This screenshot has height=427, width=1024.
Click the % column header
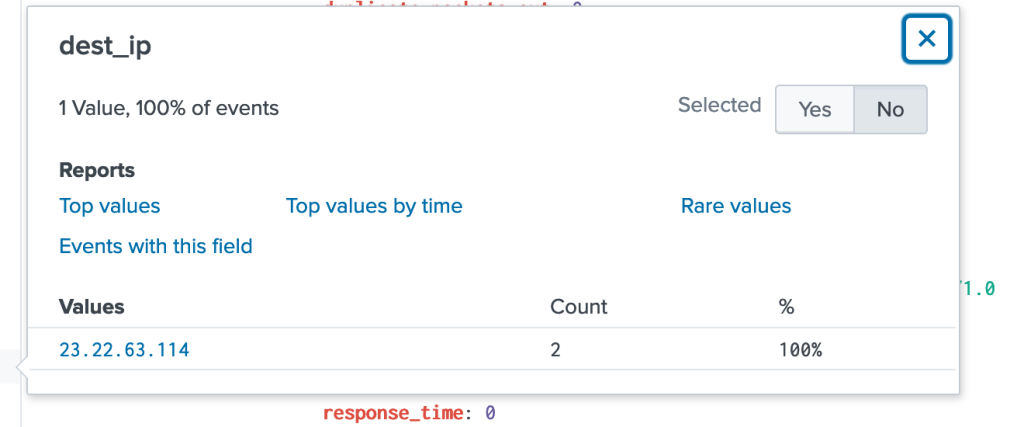(786, 306)
